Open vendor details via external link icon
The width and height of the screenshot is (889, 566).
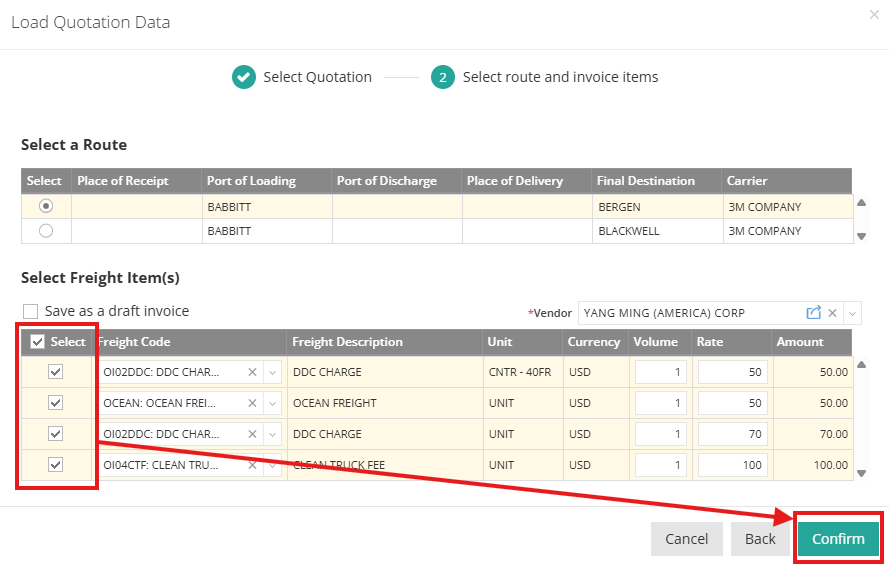click(x=813, y=313)
